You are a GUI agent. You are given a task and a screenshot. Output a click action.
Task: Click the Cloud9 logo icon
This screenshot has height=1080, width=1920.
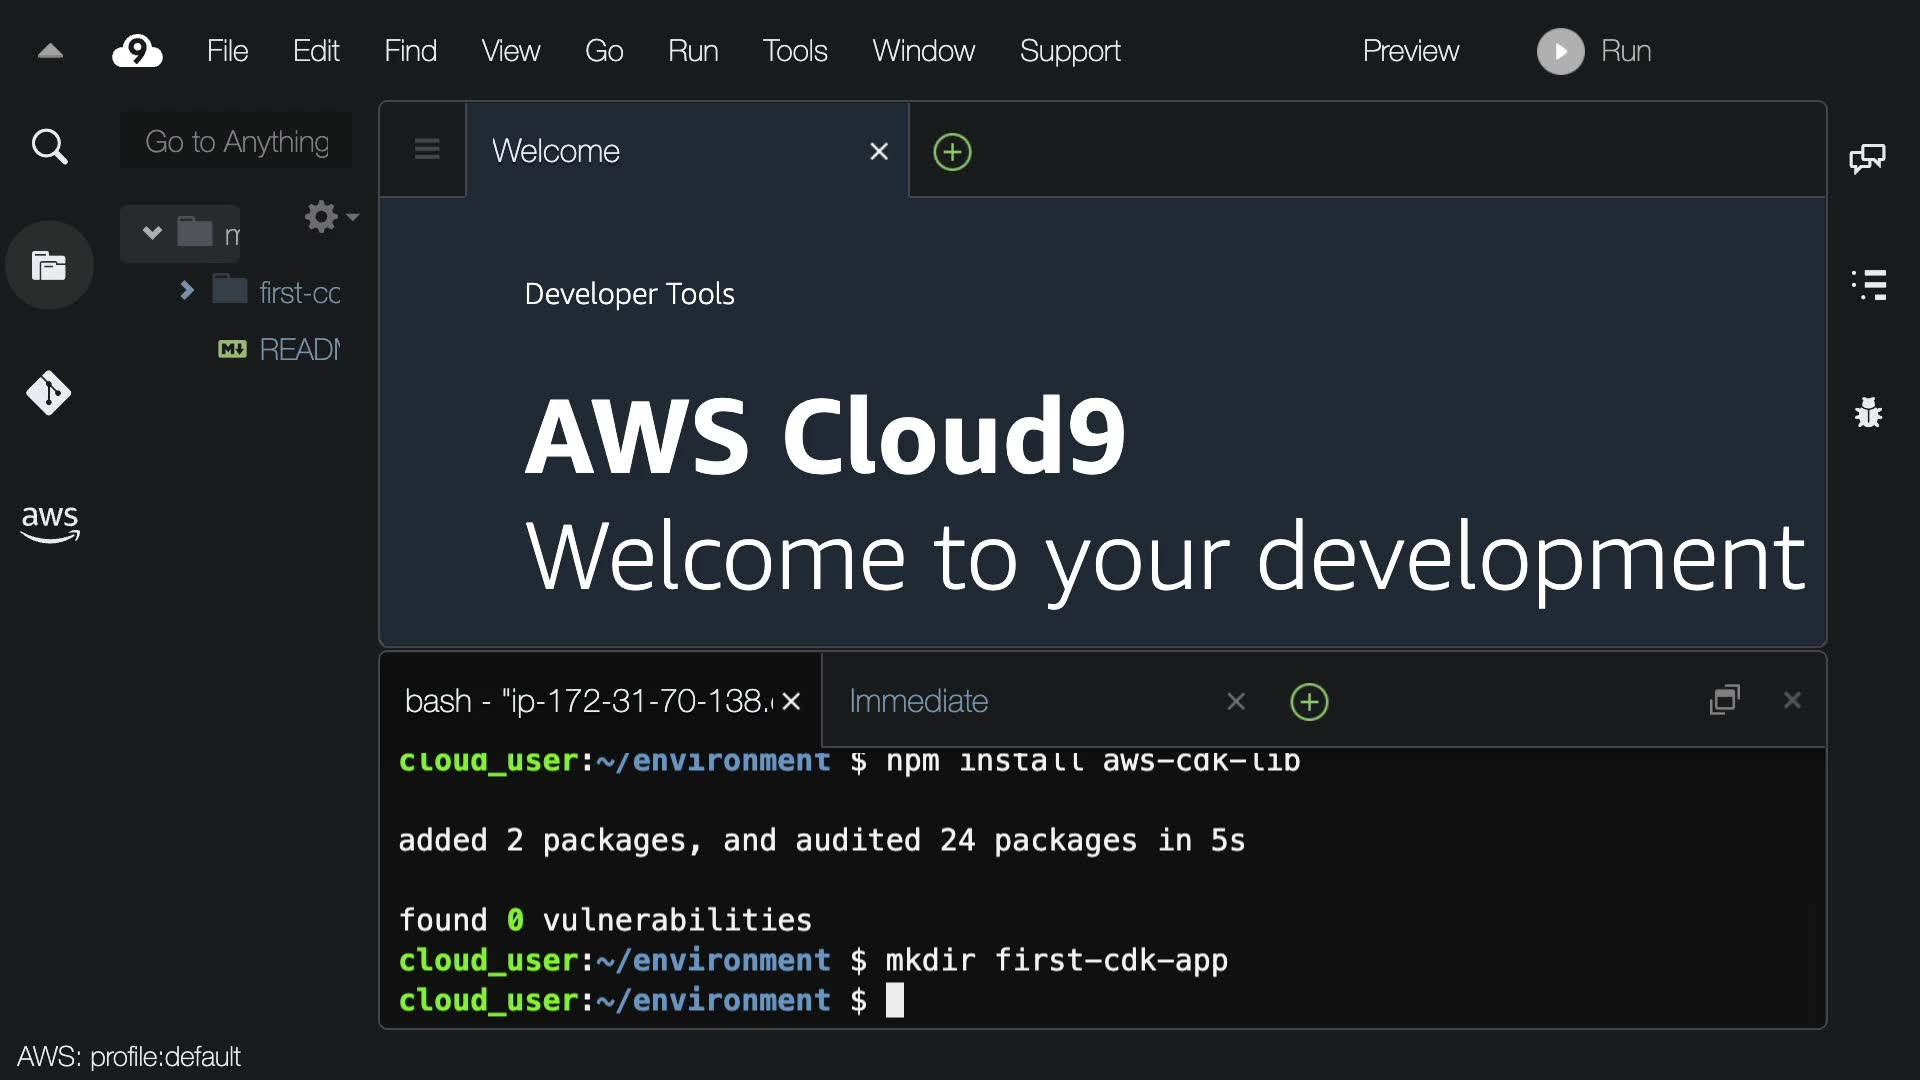coord(137,51)
